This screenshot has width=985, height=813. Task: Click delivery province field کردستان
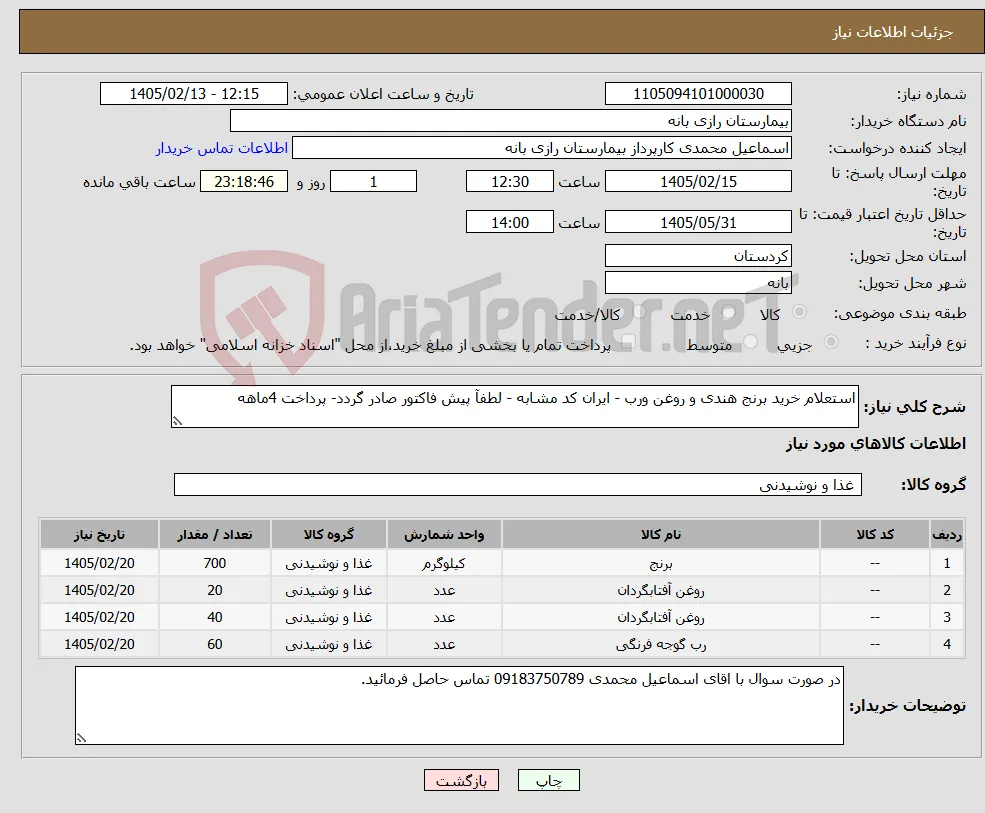pos(698,256)
